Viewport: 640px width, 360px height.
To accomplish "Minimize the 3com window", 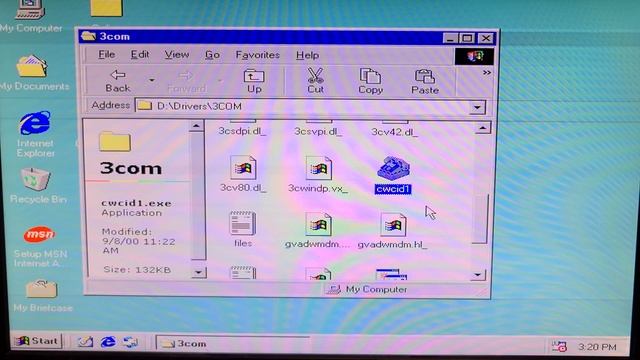I will 450,38.
